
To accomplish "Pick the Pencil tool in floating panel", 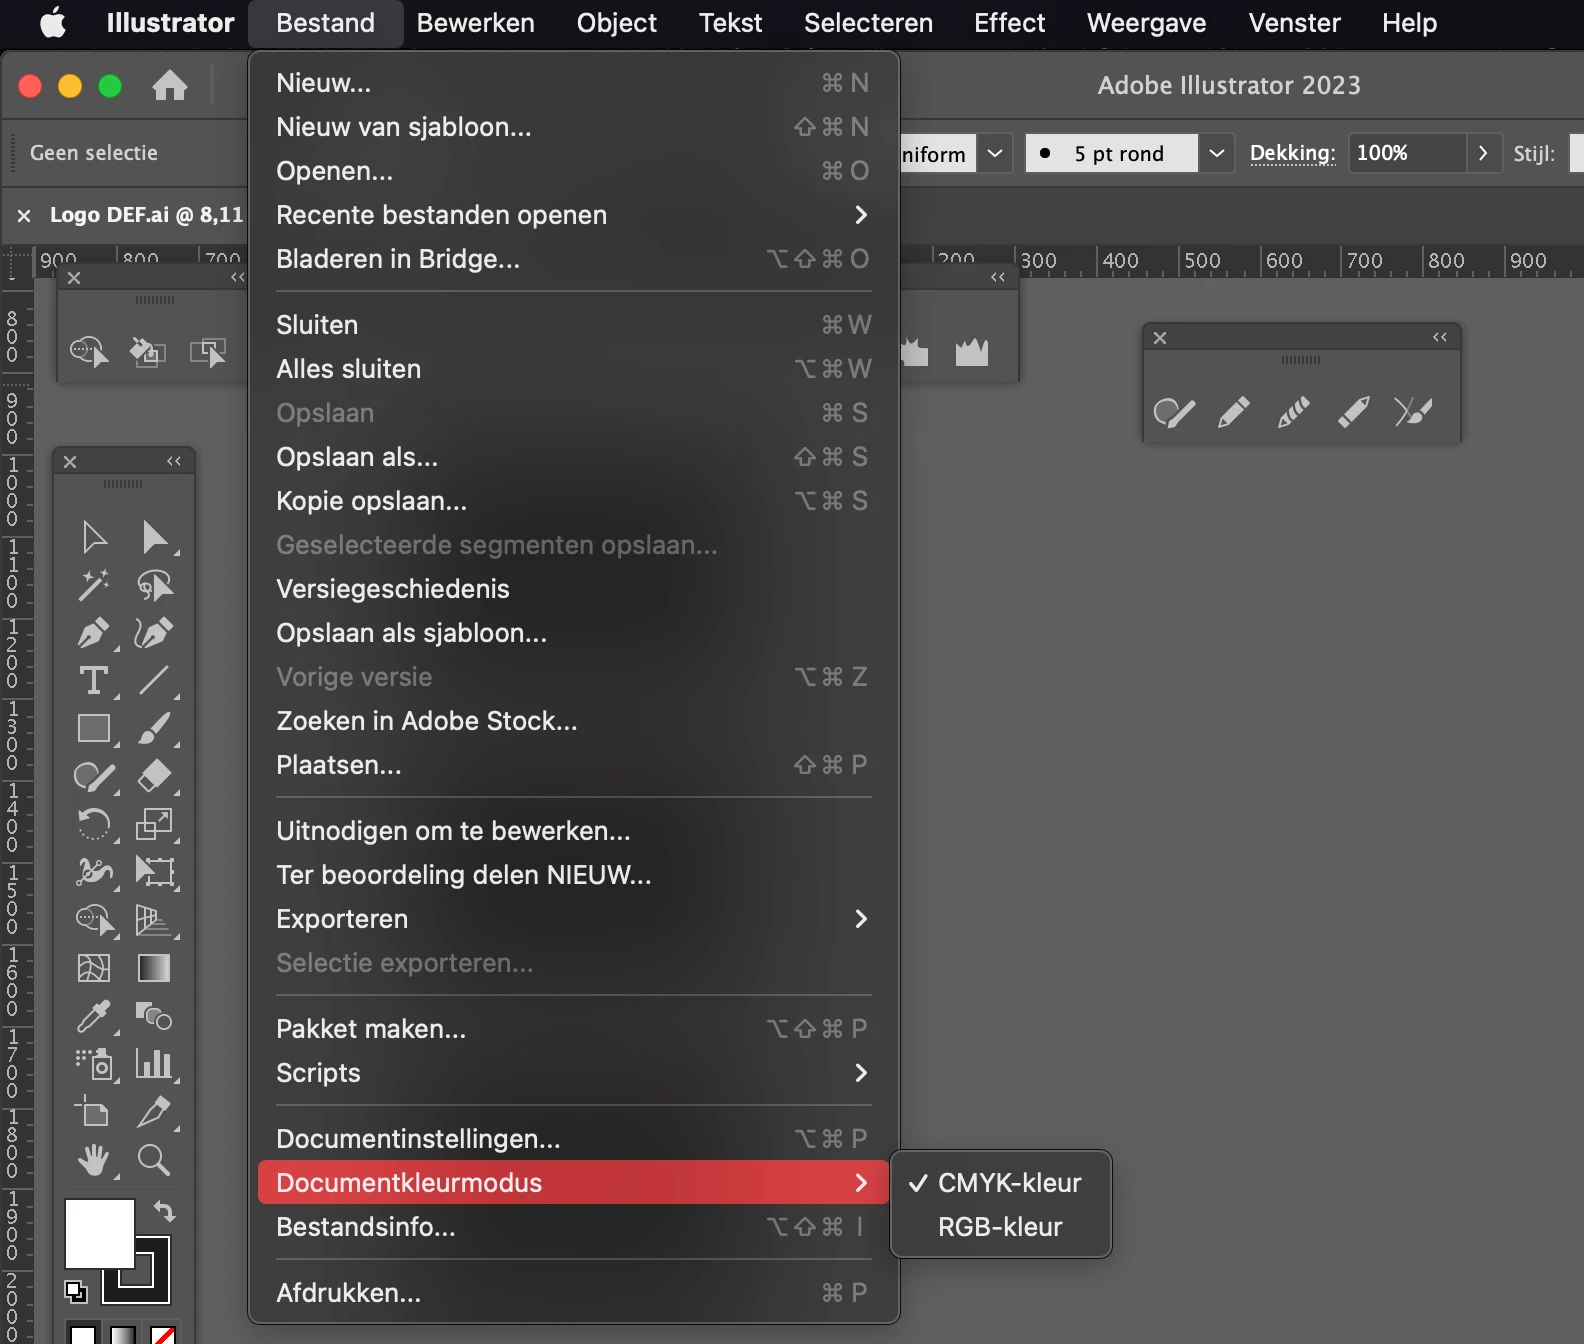I will pyautogui.click(x=1234, y=412).
